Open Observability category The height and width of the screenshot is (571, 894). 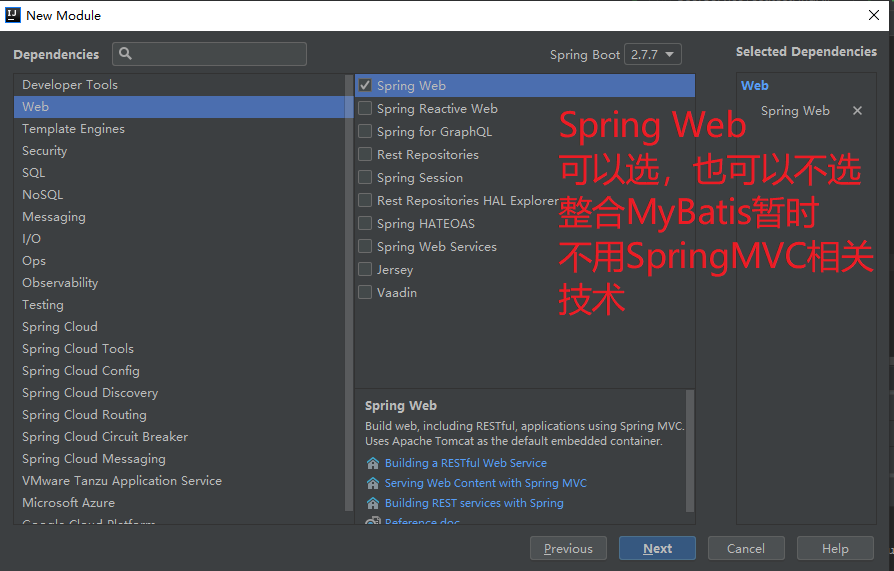[180, 282]
